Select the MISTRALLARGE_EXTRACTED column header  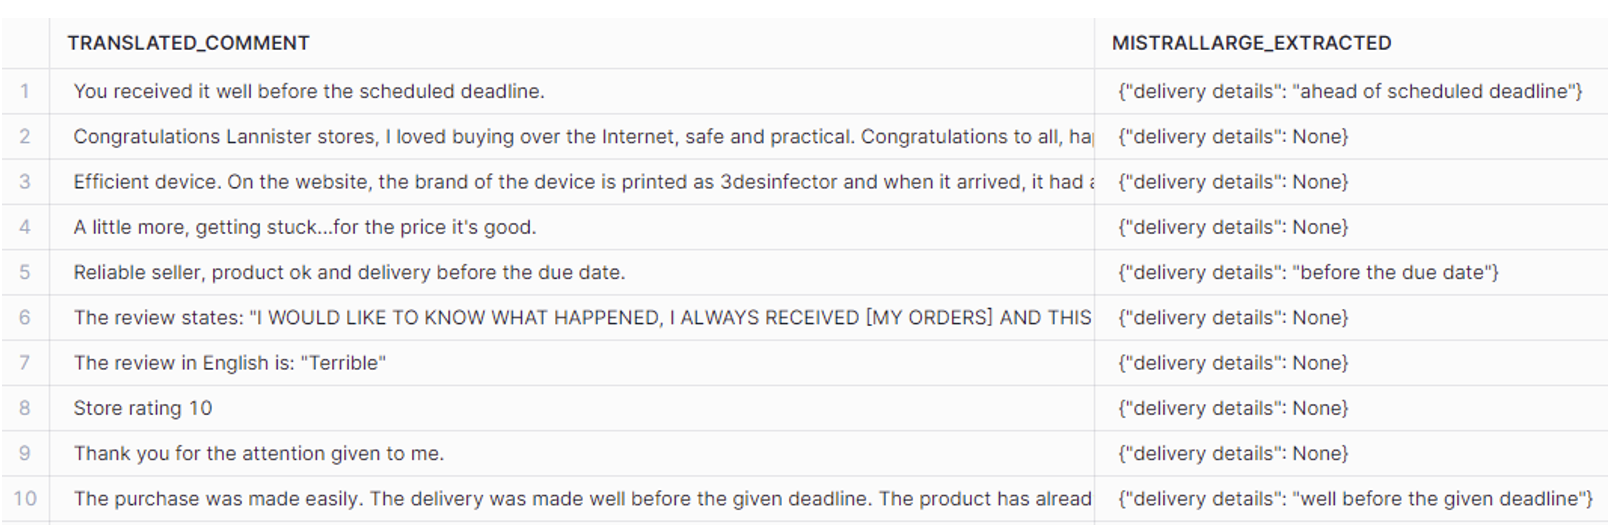pyautogui.click(x=1351, y=43)
